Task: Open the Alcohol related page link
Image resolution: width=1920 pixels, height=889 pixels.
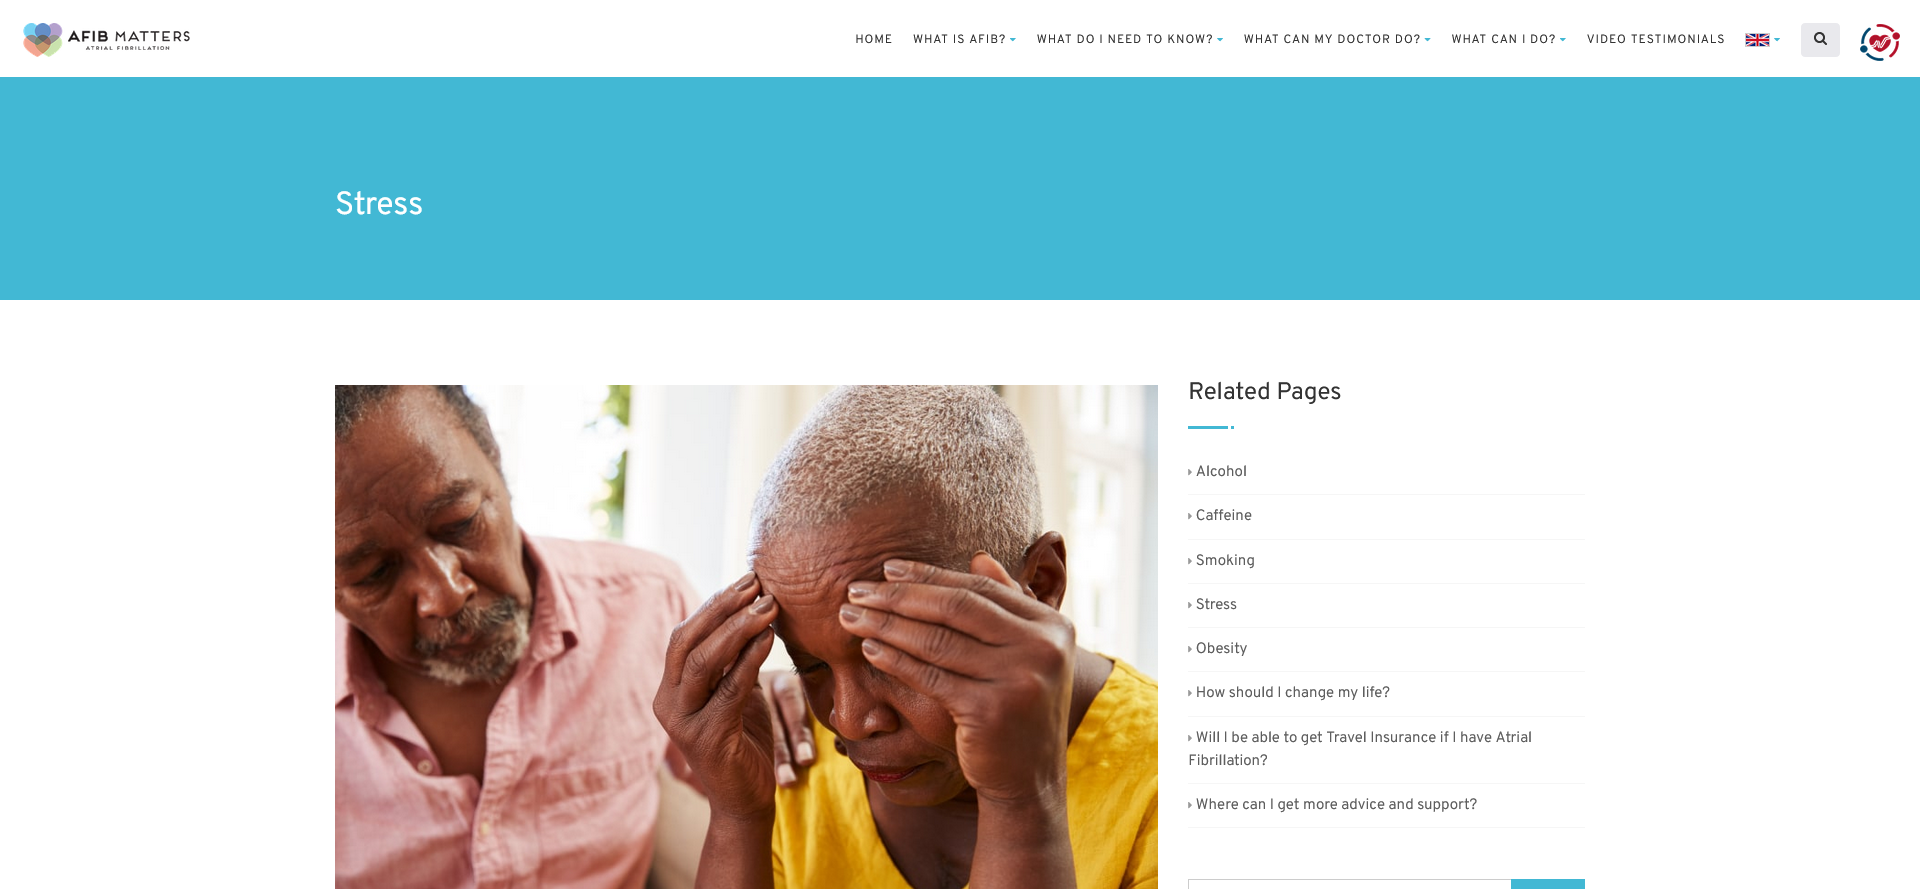Action: click(x=1221, y=471)
